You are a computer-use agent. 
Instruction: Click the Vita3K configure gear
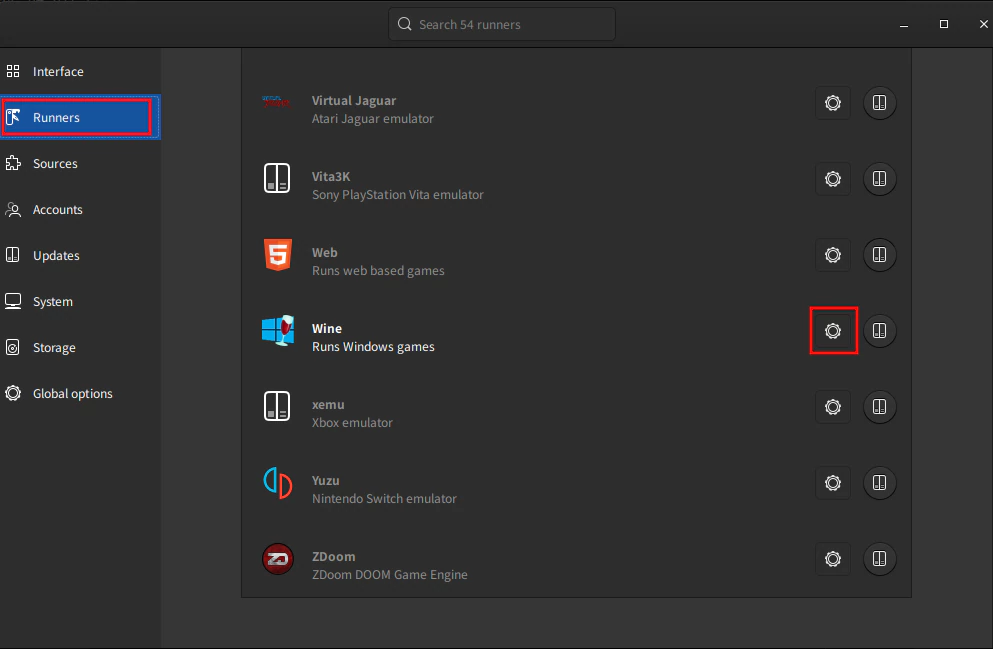pyautogui.click(x=832, y=179)
